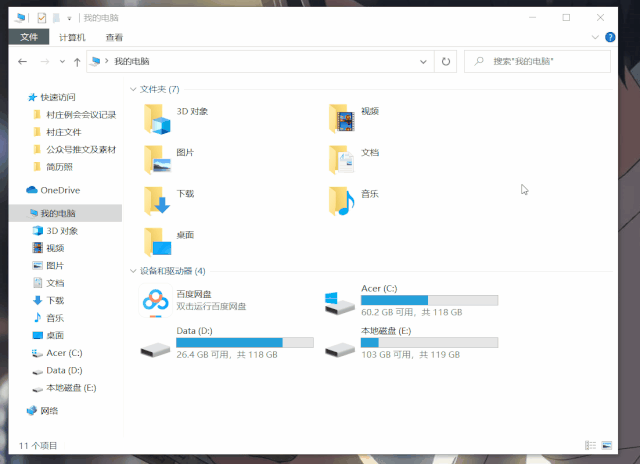Click the 搜索"我的电脑" search field
Screen dimensions: 640x464
click(x=538, y=62)
